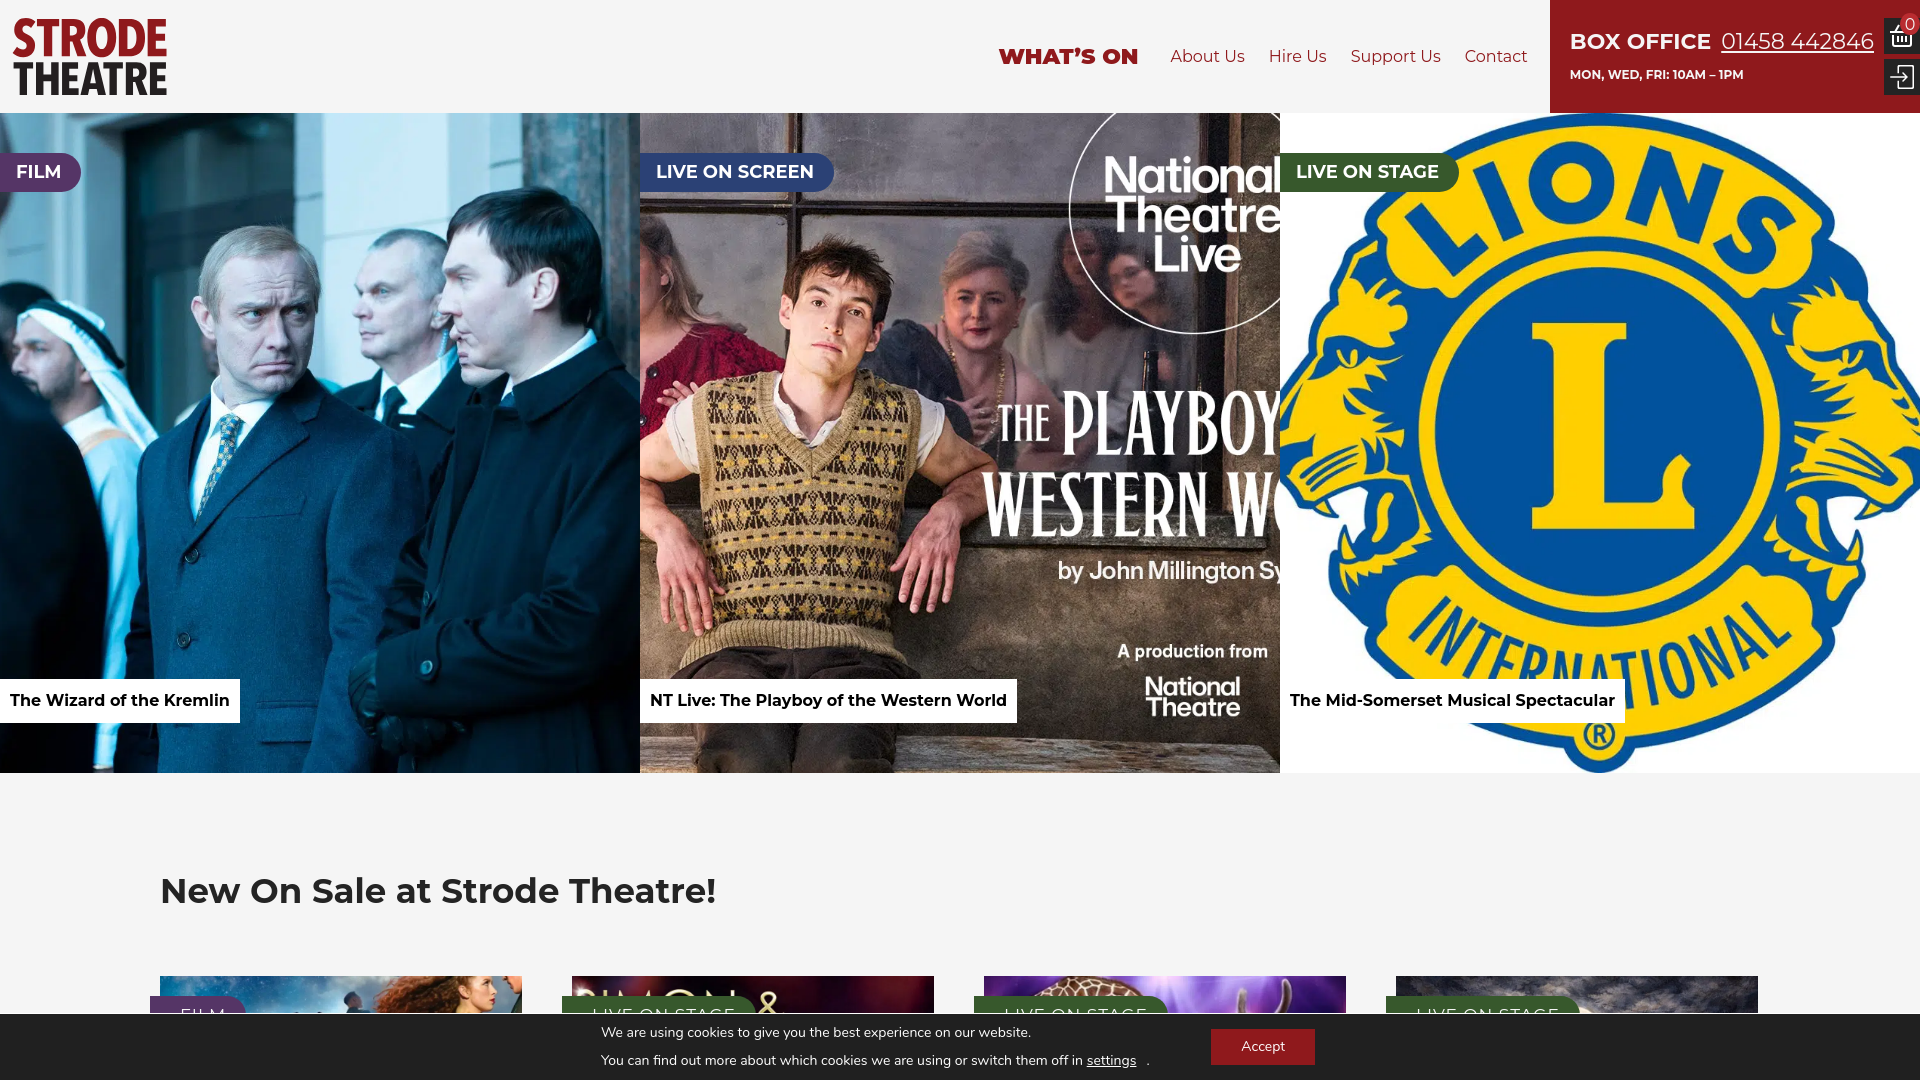Viewport: 1920px width, 1080px height.
Task: Go to Support Us page
Action: 1395,57
